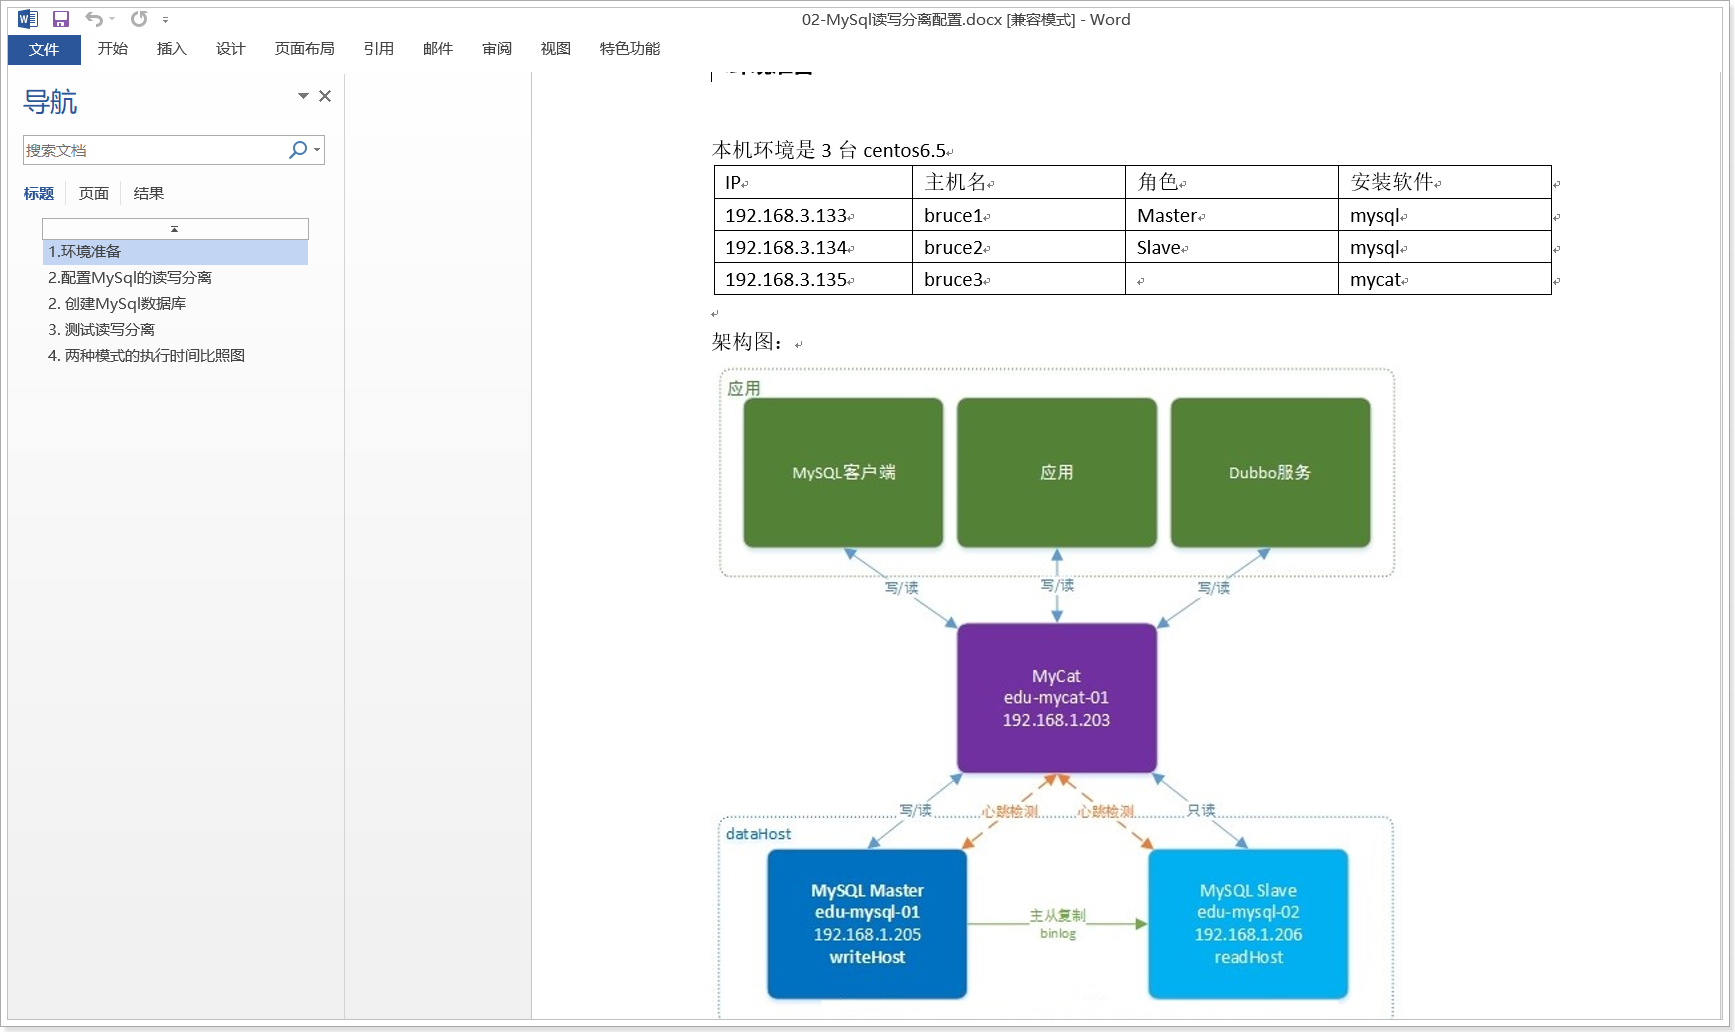Click the MySQL Slave readHost box

1248,924
